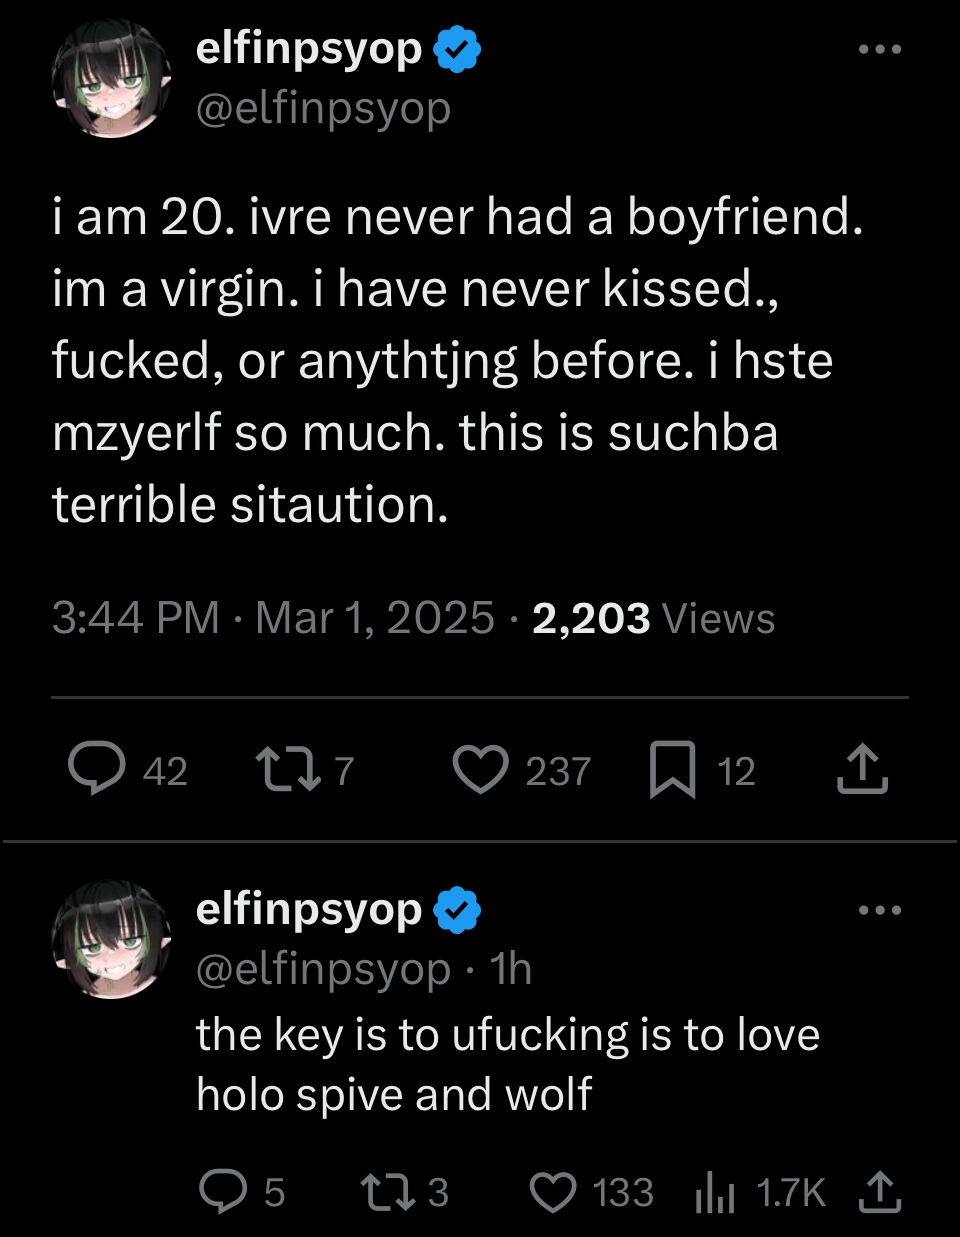The image size is (960, 1237).
Task: Like the reply tweet with 133 likes
Action: pyautogui.click(x=552, y=1192)
